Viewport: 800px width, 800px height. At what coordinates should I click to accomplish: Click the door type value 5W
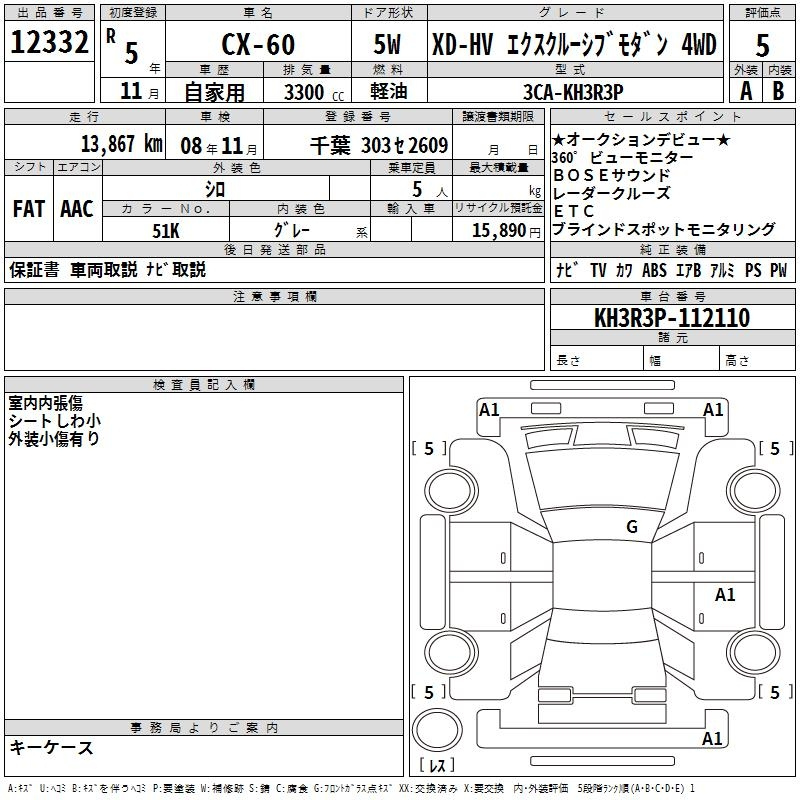pyautogui.click(x=387, y=44)
